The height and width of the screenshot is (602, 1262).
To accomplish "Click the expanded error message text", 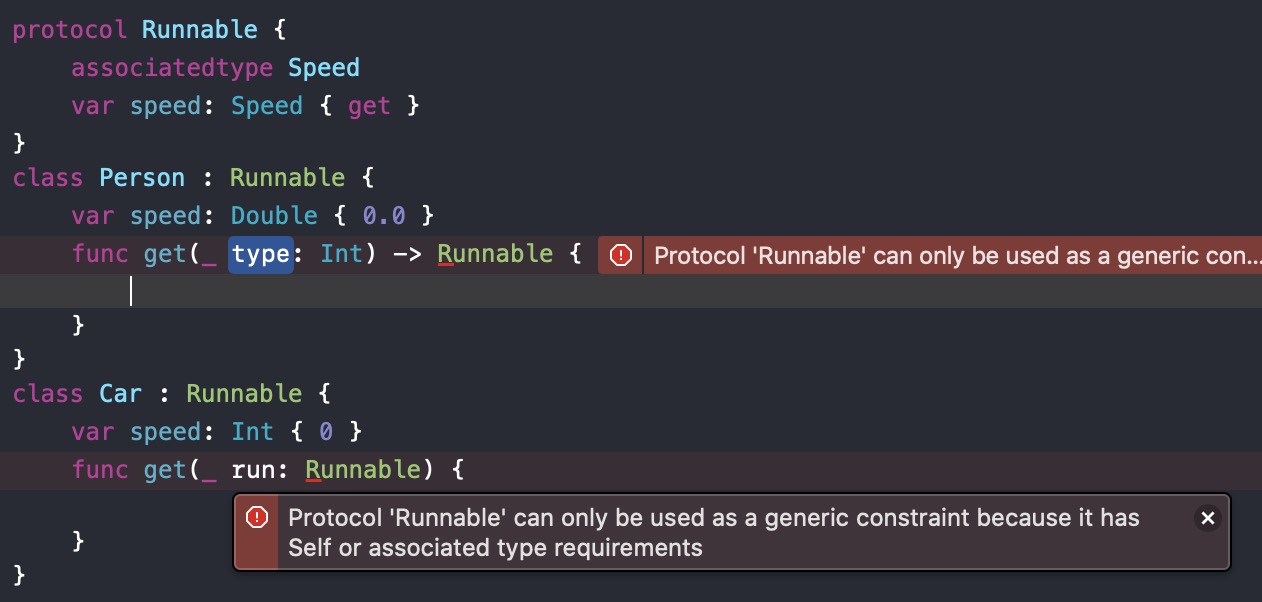I will [x=714, y=532].
